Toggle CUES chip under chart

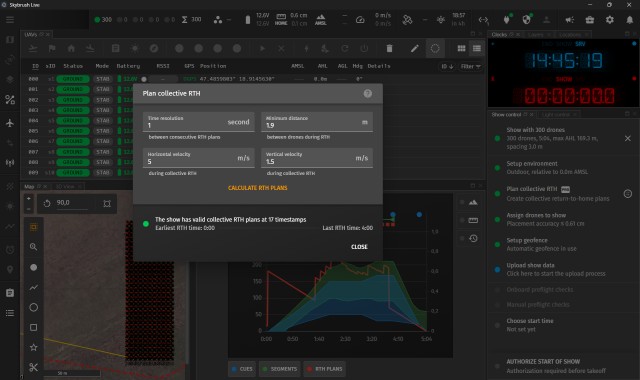(242, 369)
